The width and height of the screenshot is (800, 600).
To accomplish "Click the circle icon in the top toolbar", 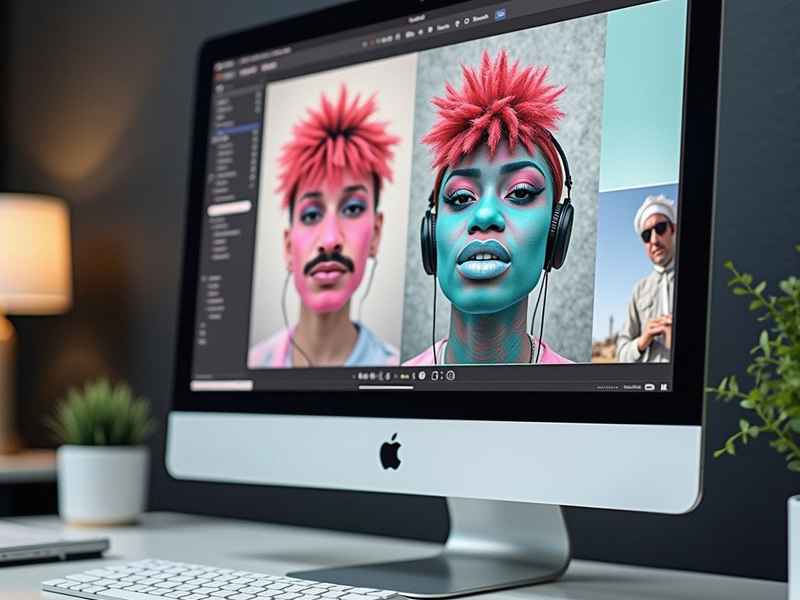I will click(466, 21).
